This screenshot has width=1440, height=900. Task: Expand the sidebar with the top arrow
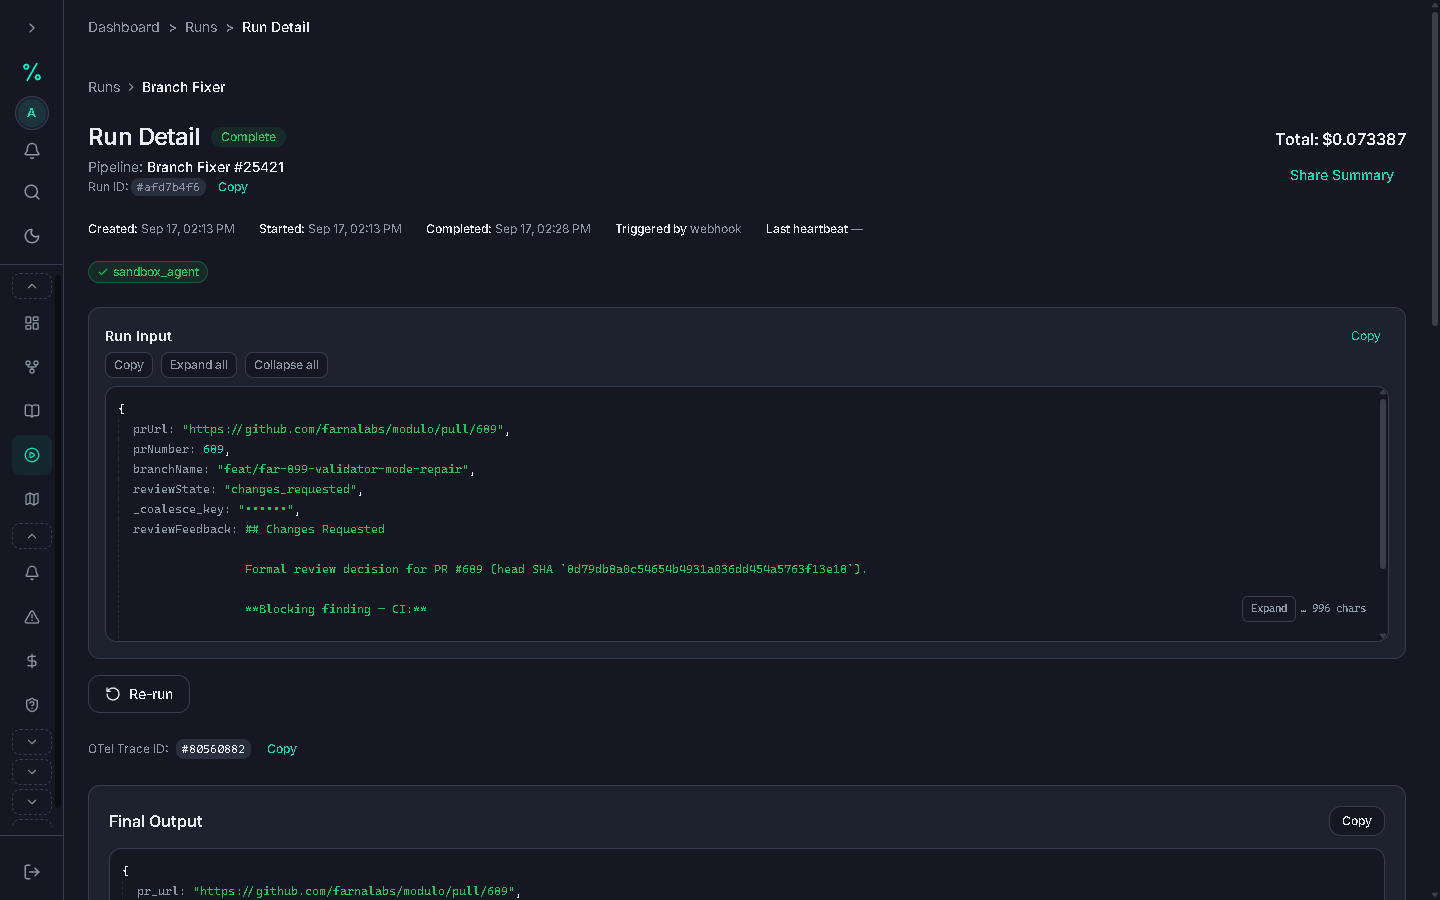pos(32,28)
